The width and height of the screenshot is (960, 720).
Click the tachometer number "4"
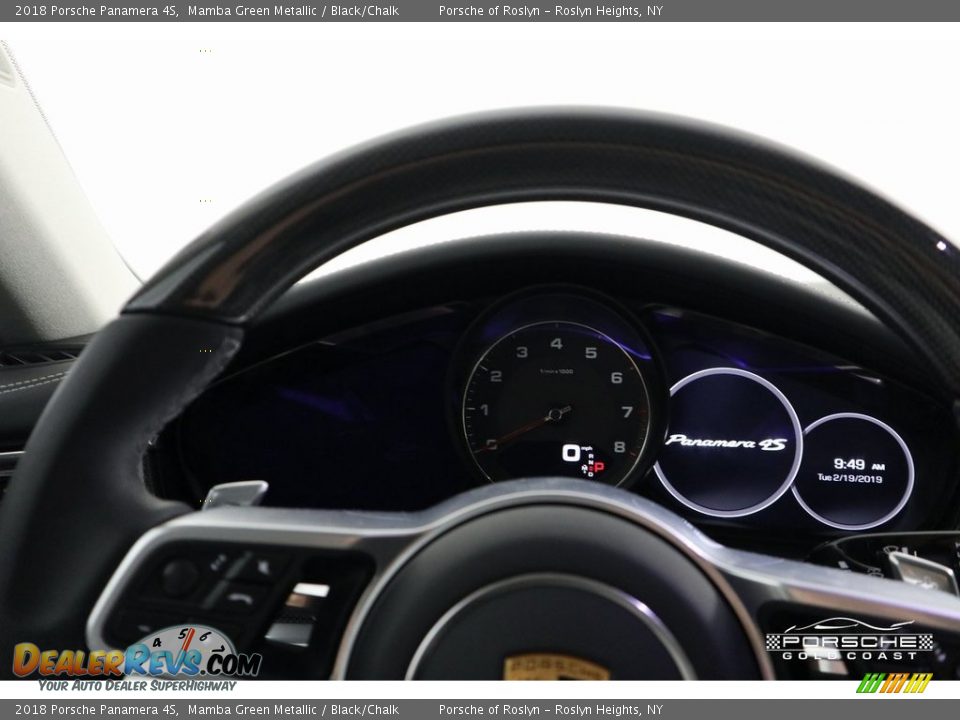(556, 343)
